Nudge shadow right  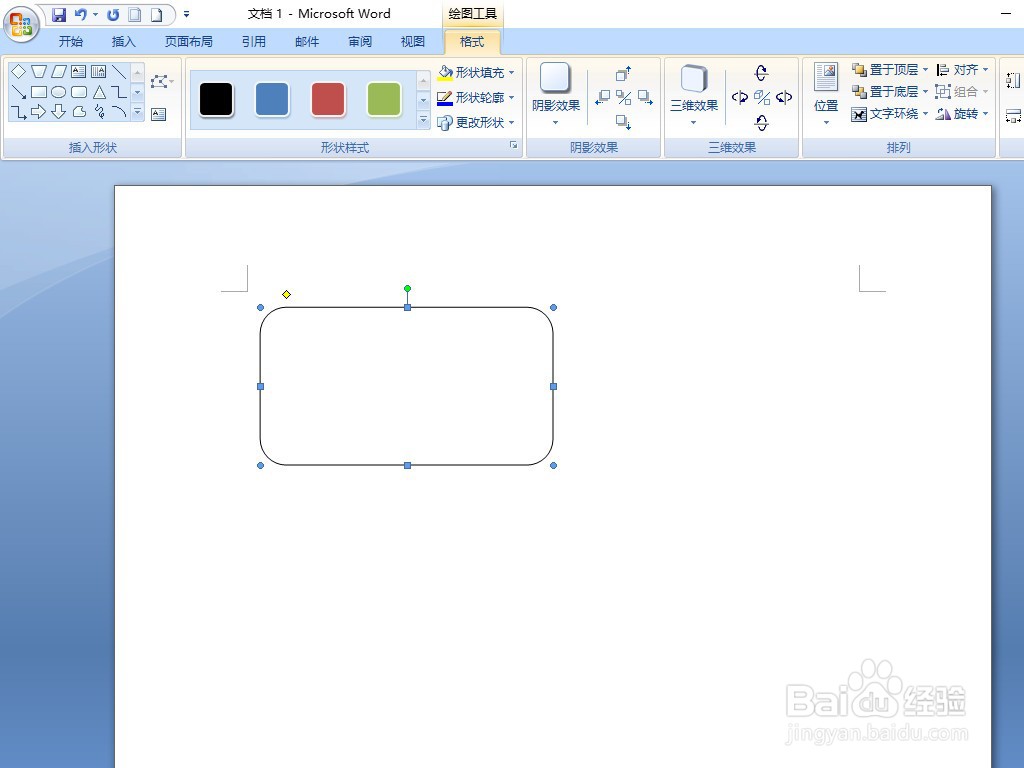point(645,97)
